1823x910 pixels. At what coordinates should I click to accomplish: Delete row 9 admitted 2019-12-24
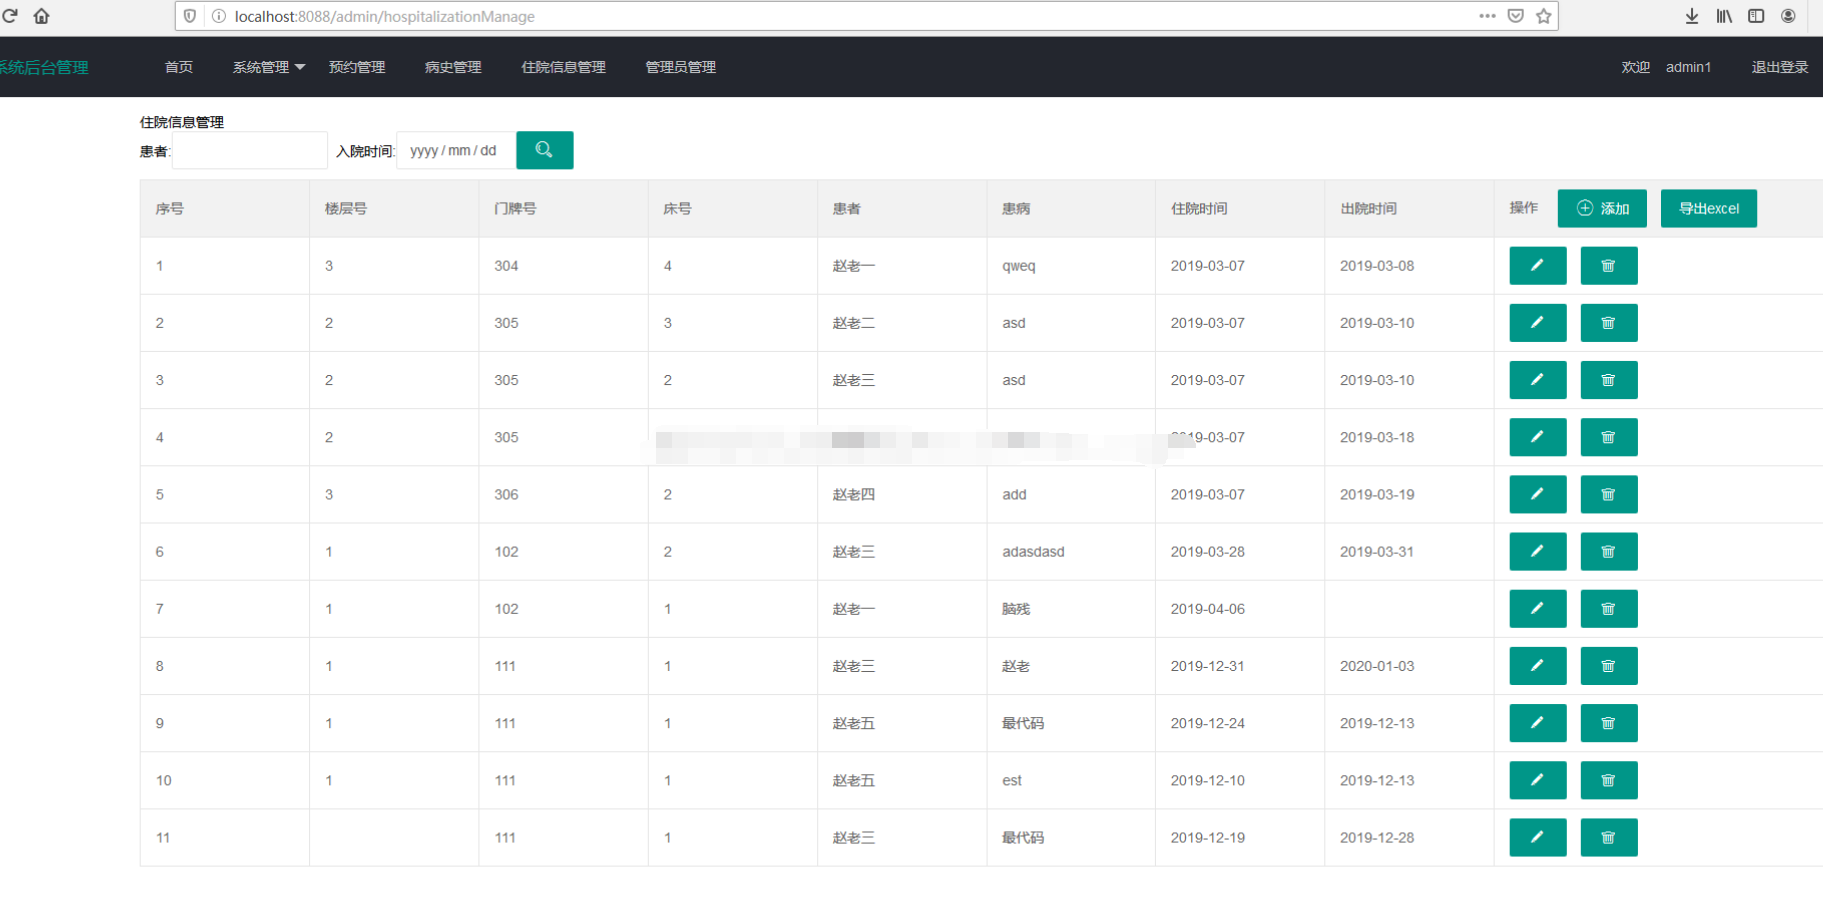(1608, 723)
